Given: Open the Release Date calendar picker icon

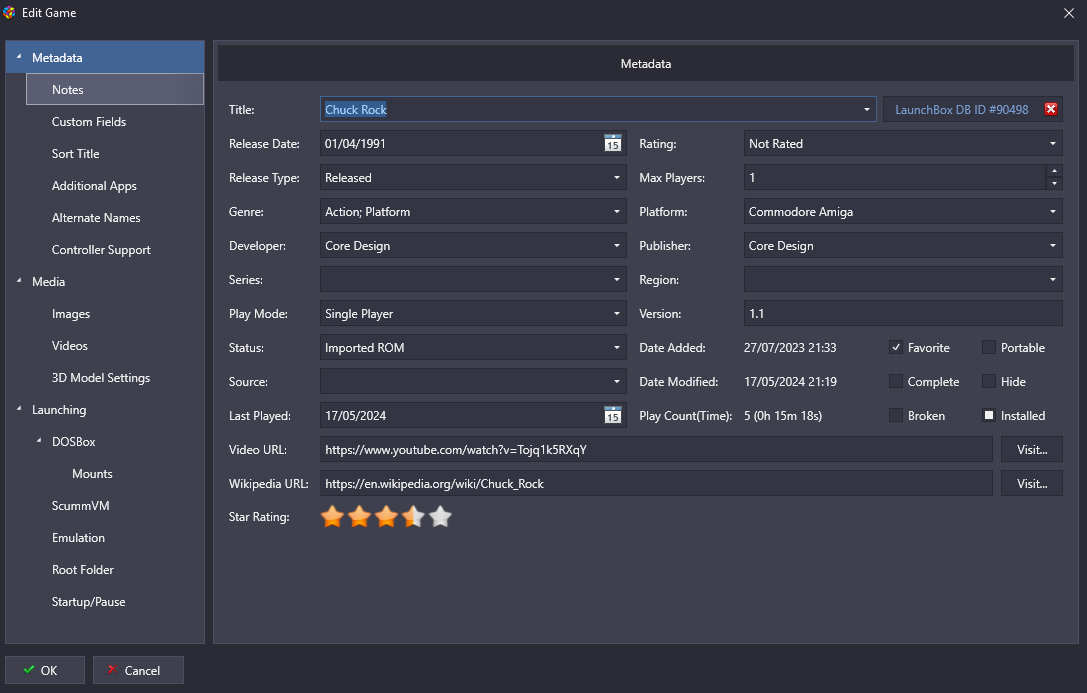Looking at the screenshot, I should coord(613,143).
